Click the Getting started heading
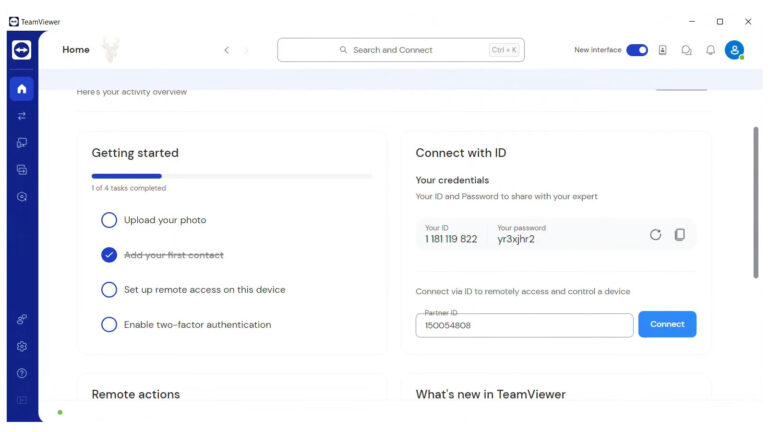Viewport: 768px width, 432px height. point(135,153)
